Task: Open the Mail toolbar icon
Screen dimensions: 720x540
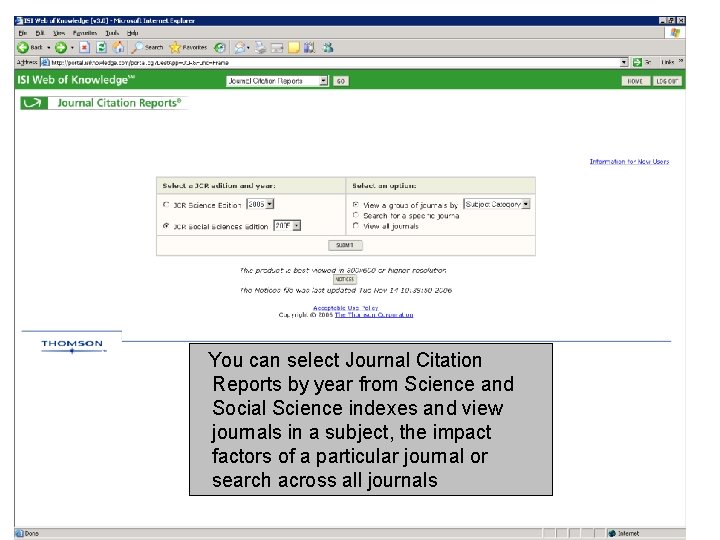Action: (x=239, y=47)
